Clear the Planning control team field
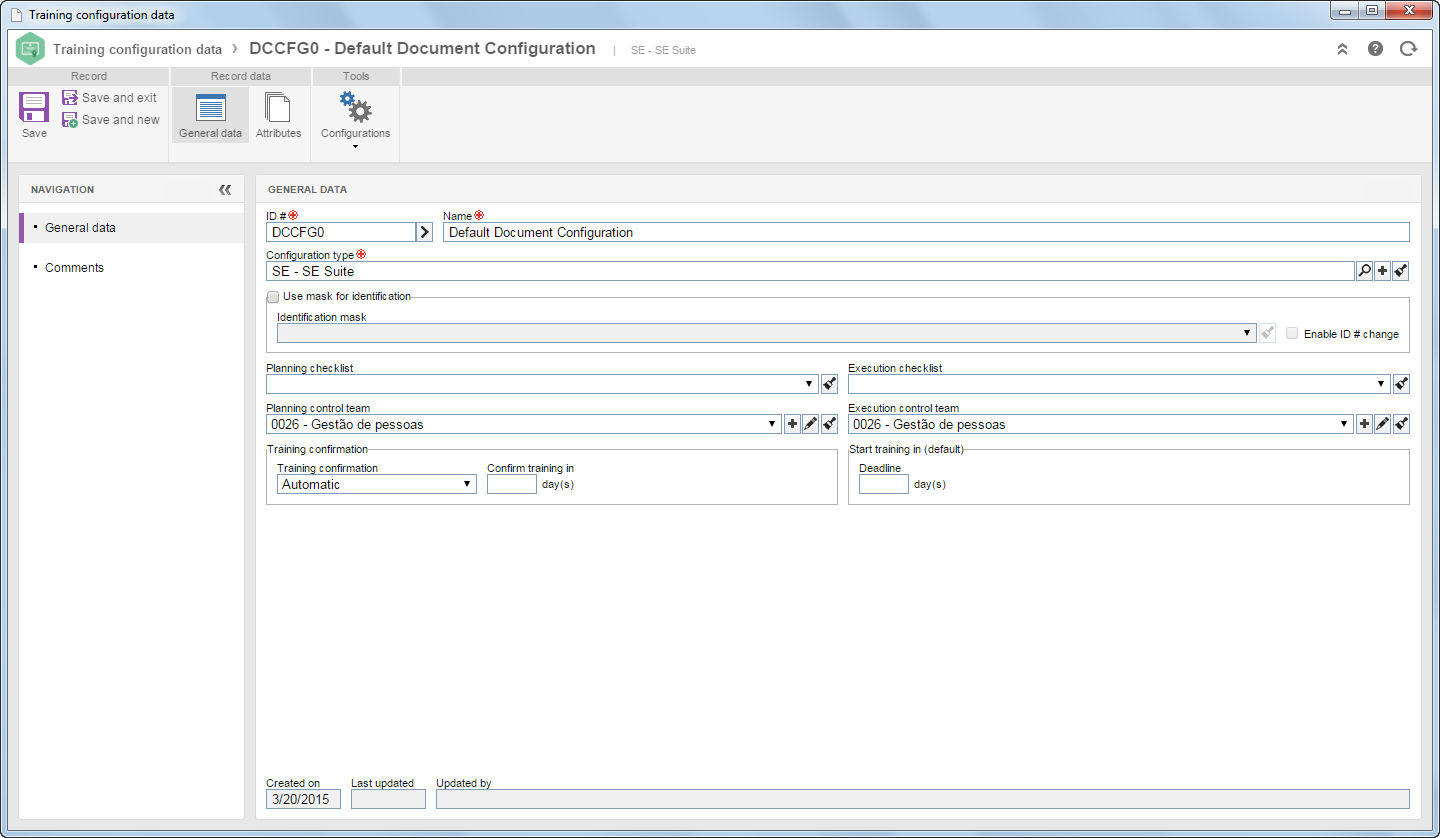The height and width of the screenshot is (838, 1440). click(x=829, y=424)
